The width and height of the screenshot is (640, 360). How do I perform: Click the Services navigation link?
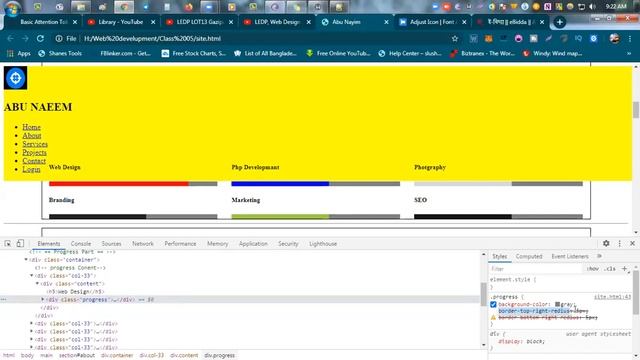pos(35,144)
